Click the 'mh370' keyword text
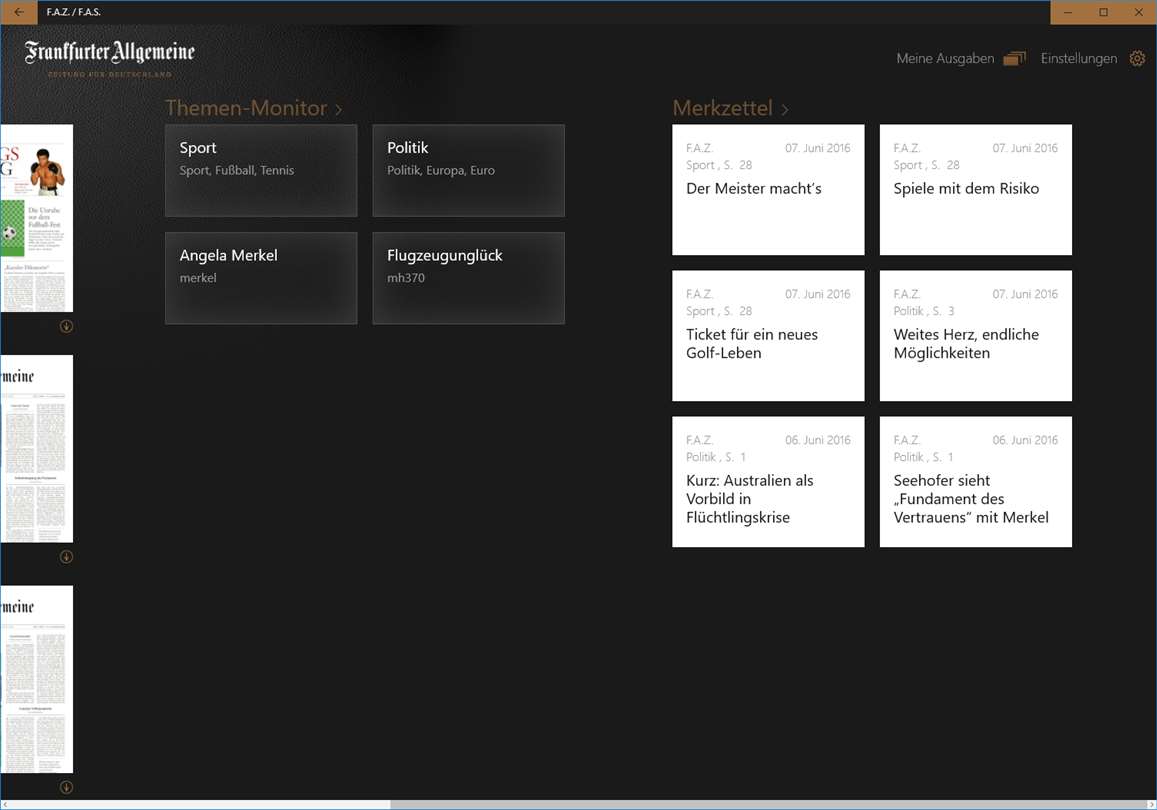The image size is (1157, 810). (406, 278)
